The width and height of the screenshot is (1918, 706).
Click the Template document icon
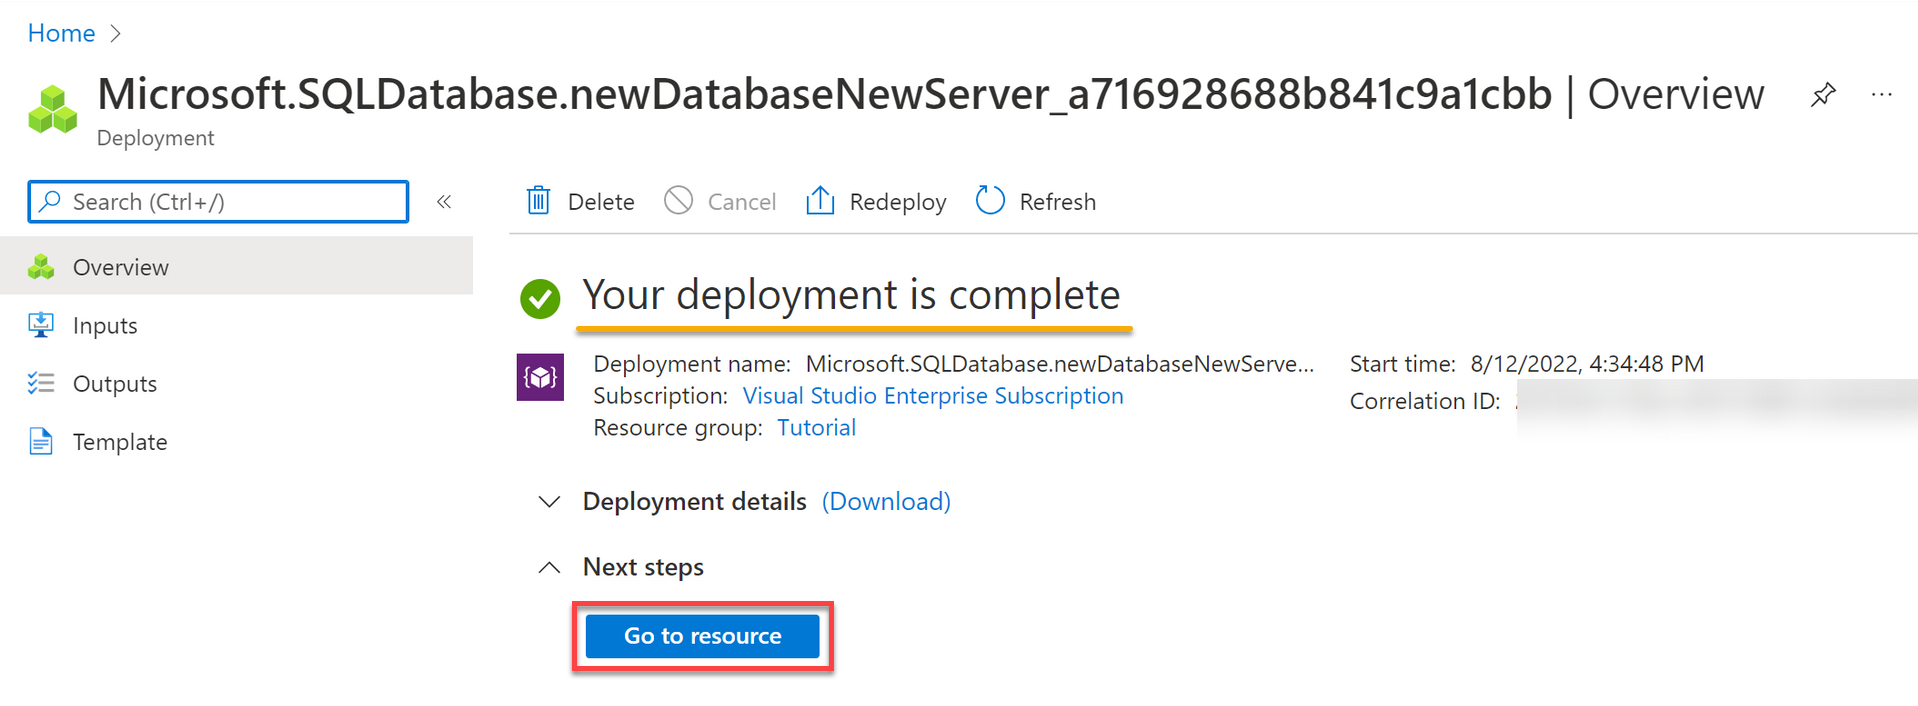[x=41, y=441]
